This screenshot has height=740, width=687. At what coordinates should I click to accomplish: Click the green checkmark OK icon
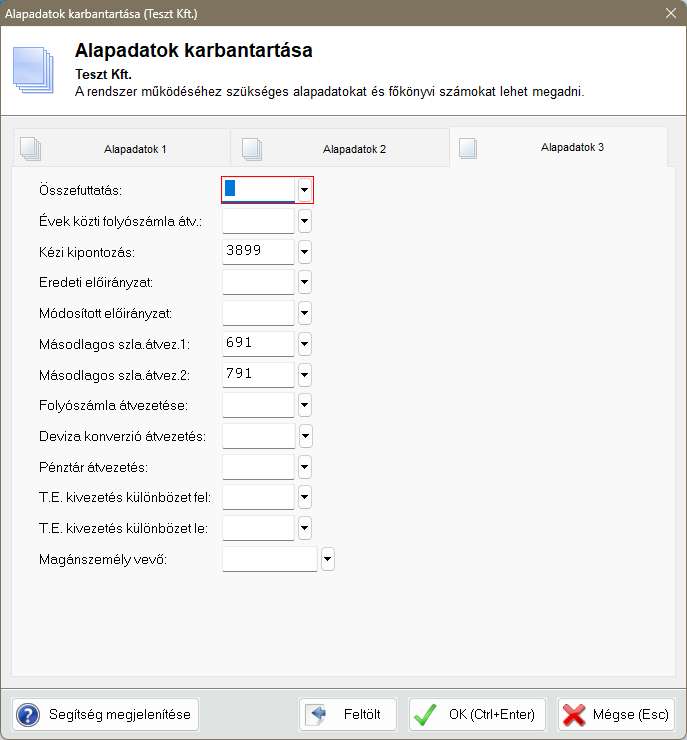[x=425, y=715]
